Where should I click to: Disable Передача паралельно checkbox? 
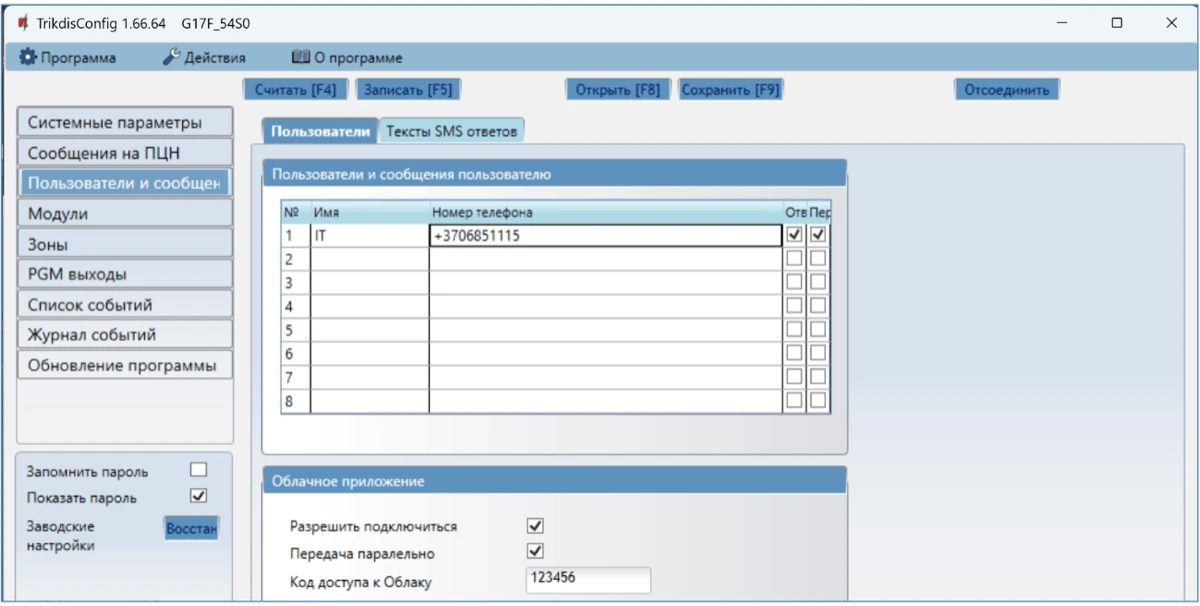pos(535,551)
